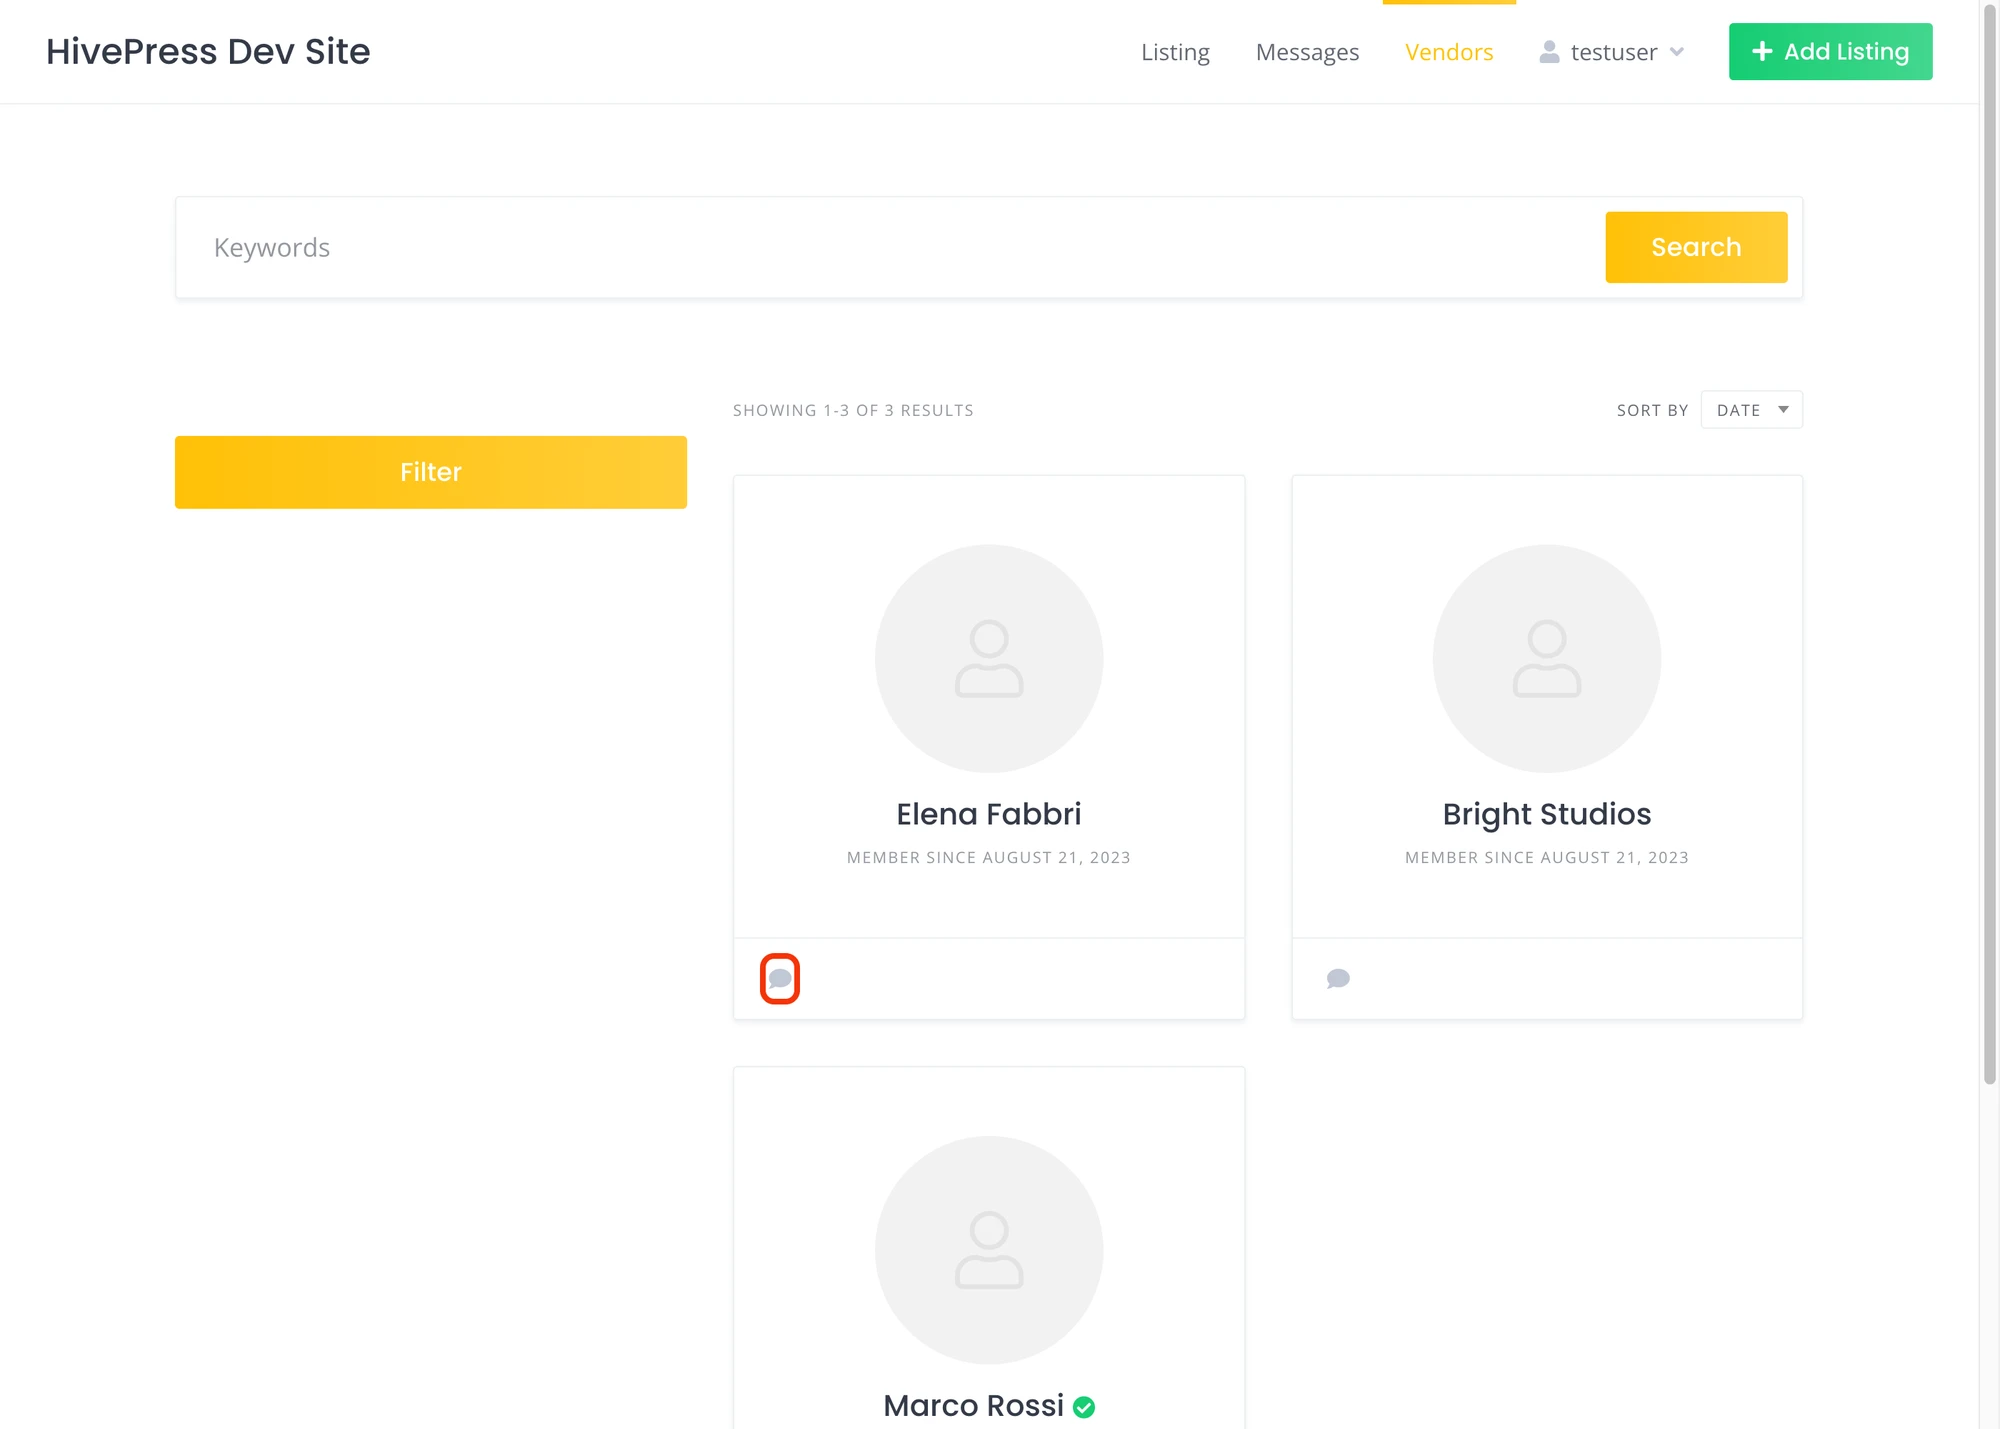Click the message icon on Bright Studios card
Viewport: 2000px width, 1429px height.
tap(1338, 978)
